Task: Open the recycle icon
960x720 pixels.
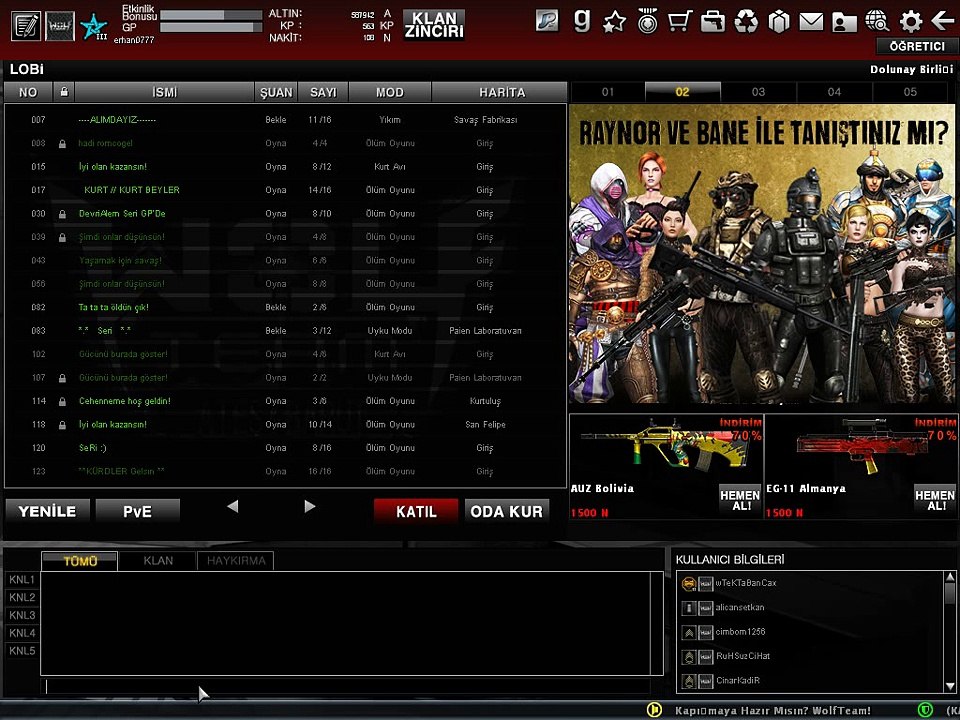Action: [746, 22]
